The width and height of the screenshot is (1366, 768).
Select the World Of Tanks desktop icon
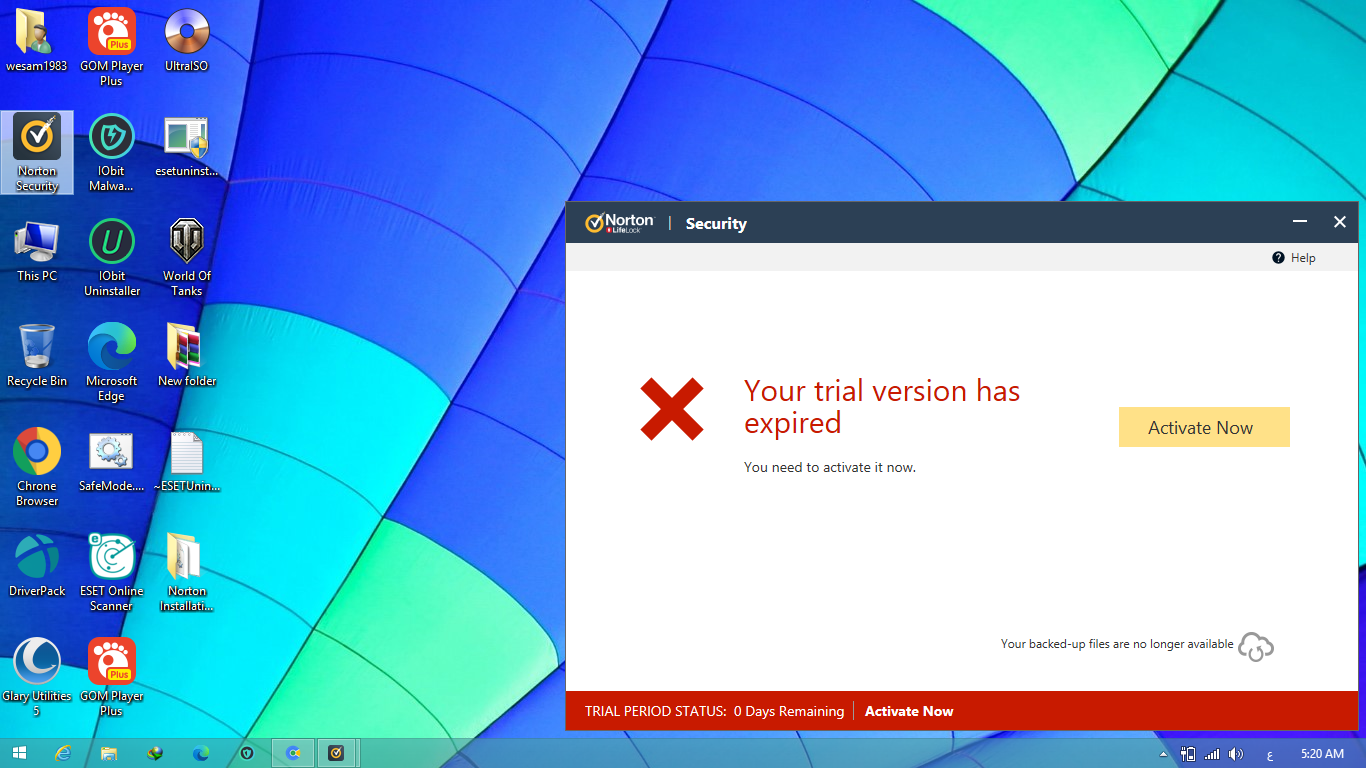[187, 257]
